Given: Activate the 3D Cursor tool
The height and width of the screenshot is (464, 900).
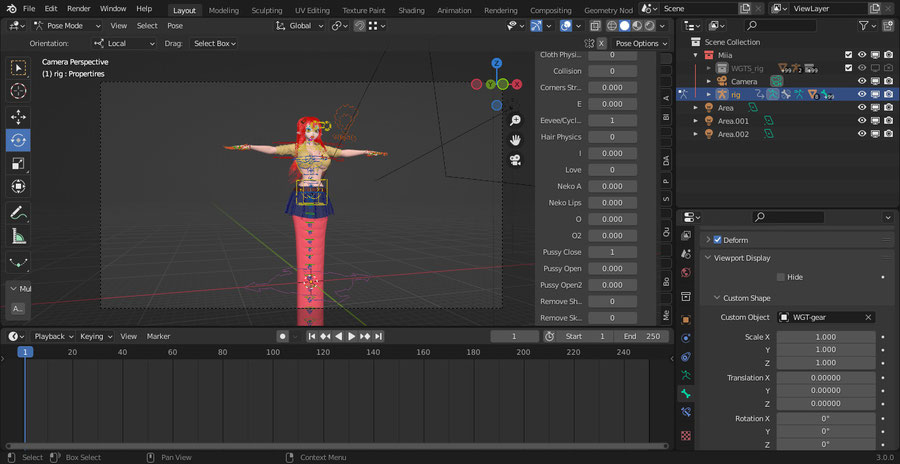Looking at the screenshot, I should [x=18, y=91].
